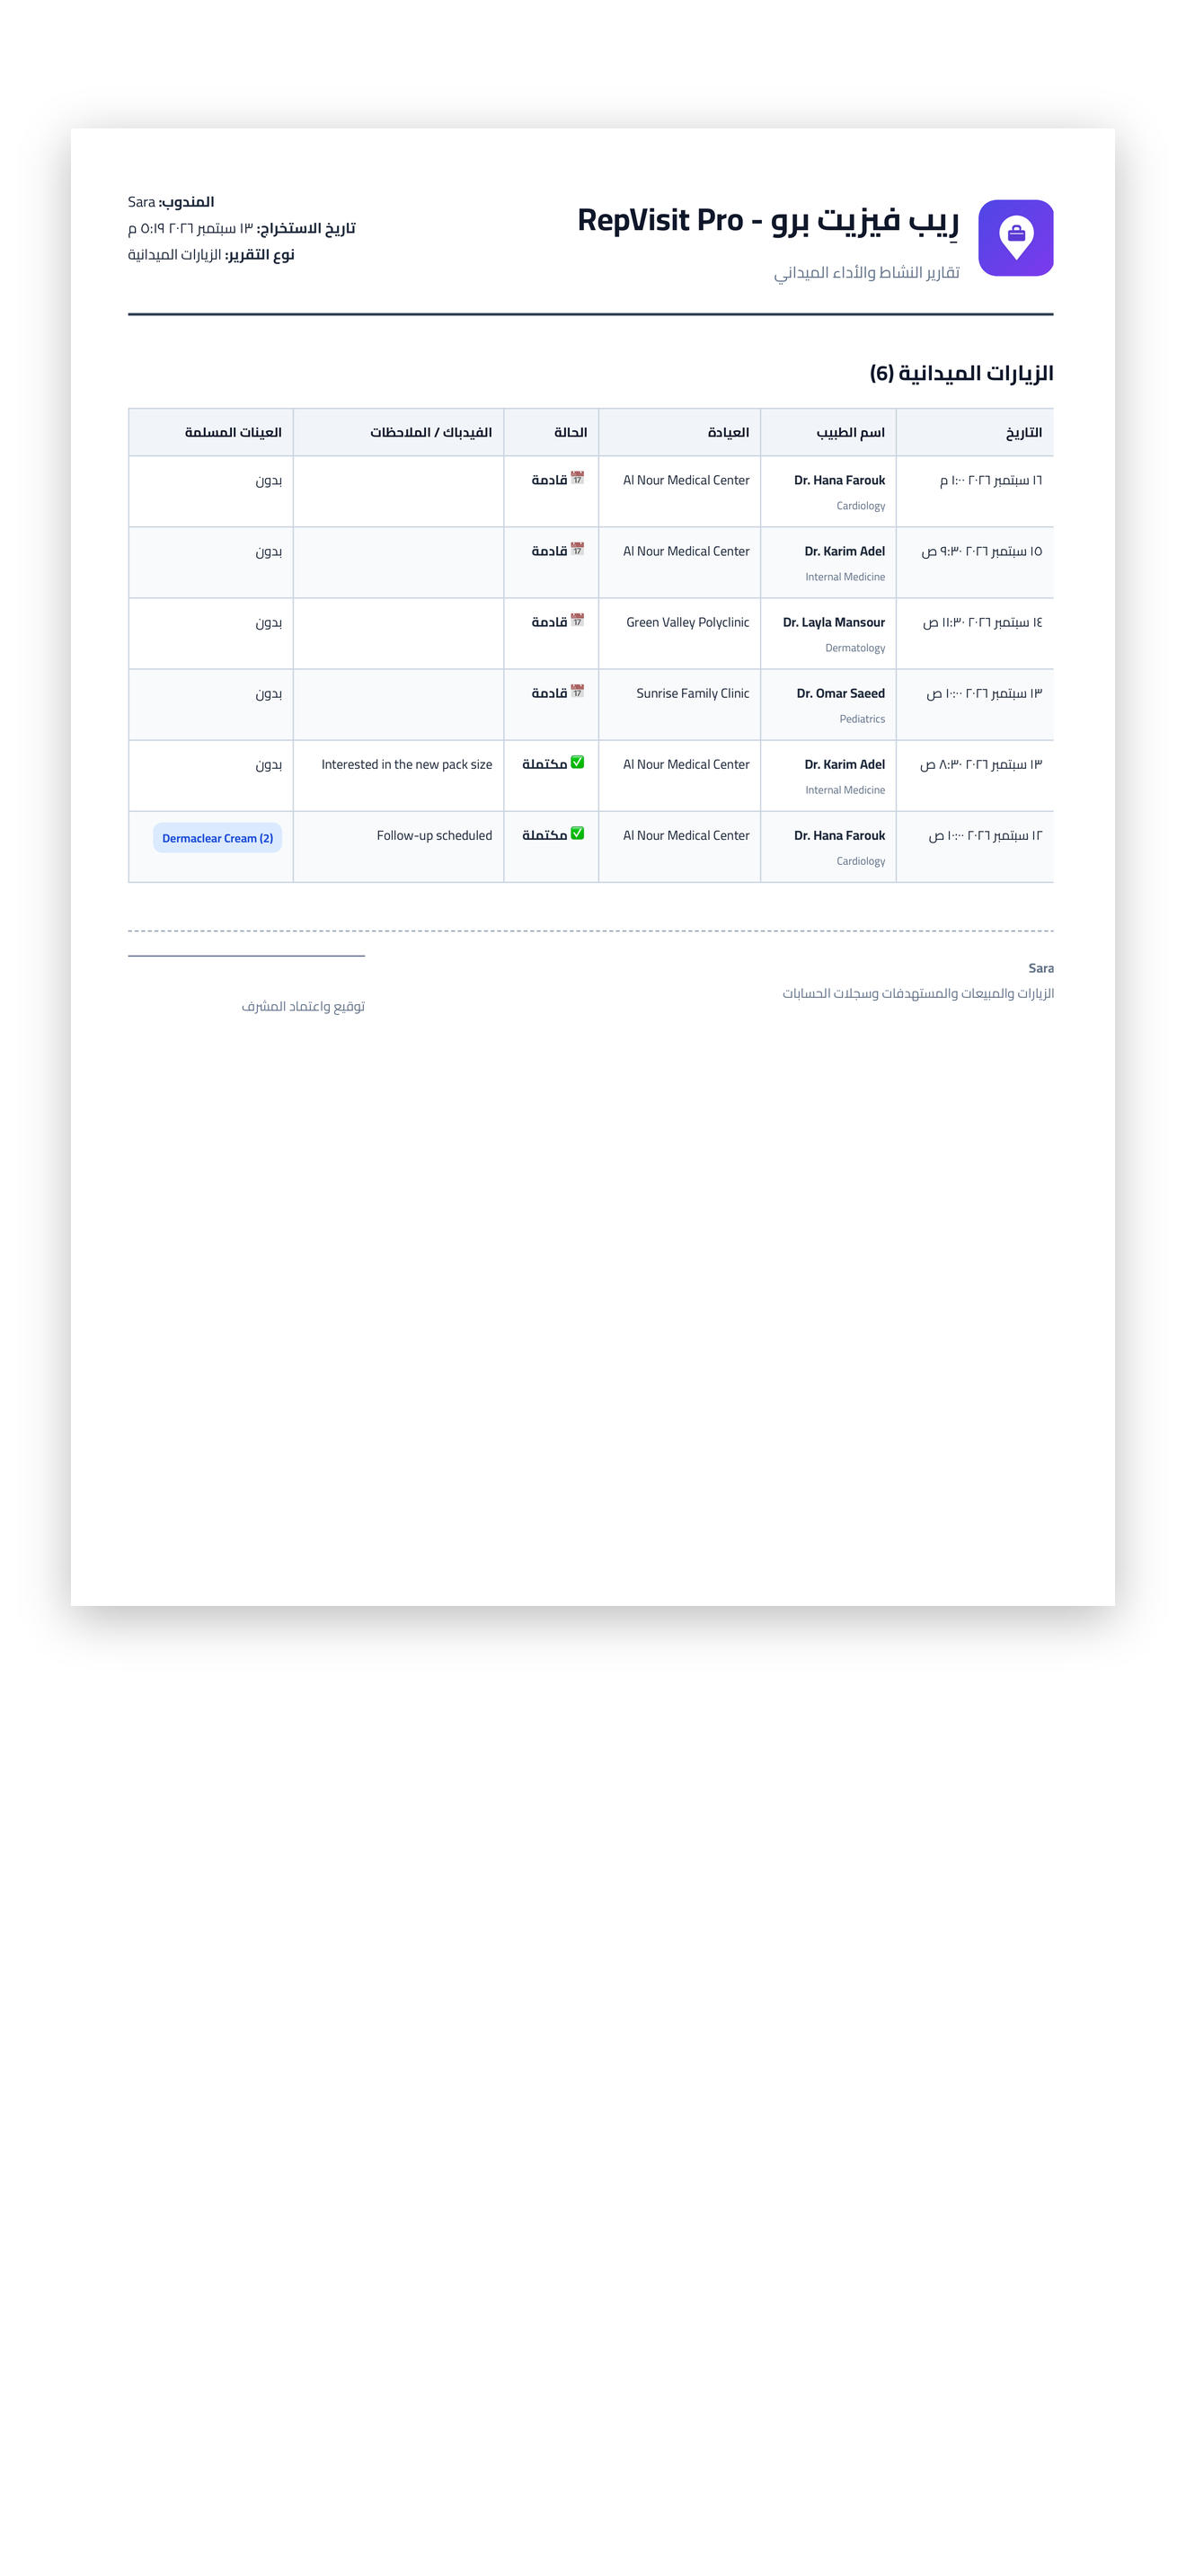Click the توقيع واعتماد المشرف signature label
The height and width of the screenshot is (2576, 1186).
(303, 1006)
